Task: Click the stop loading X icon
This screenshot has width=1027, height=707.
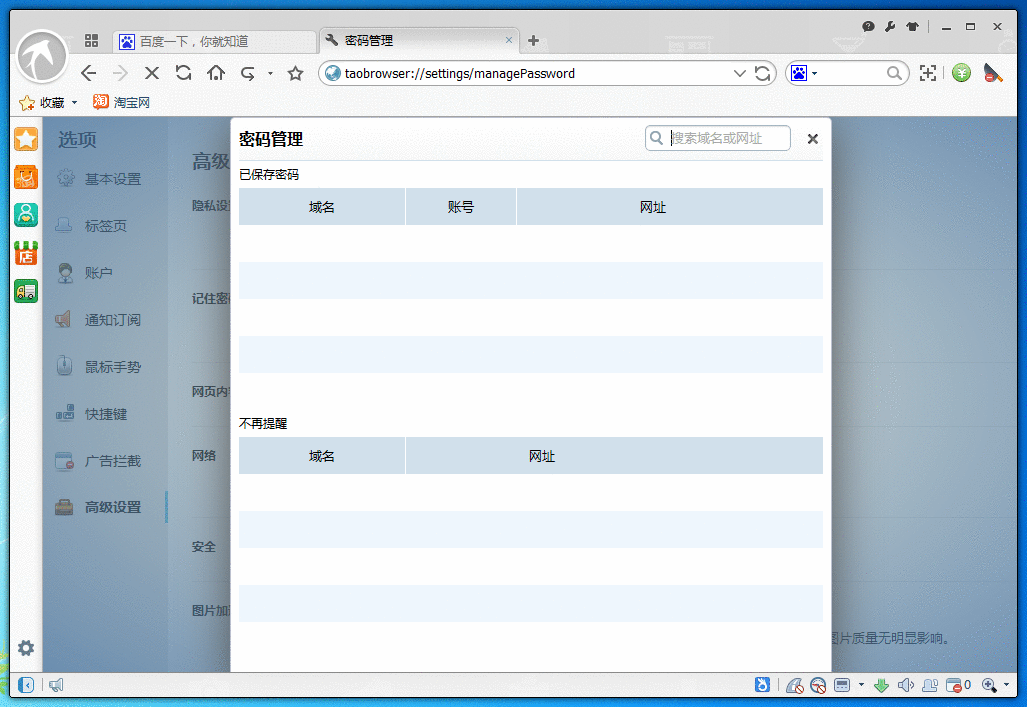Action: 152,73
